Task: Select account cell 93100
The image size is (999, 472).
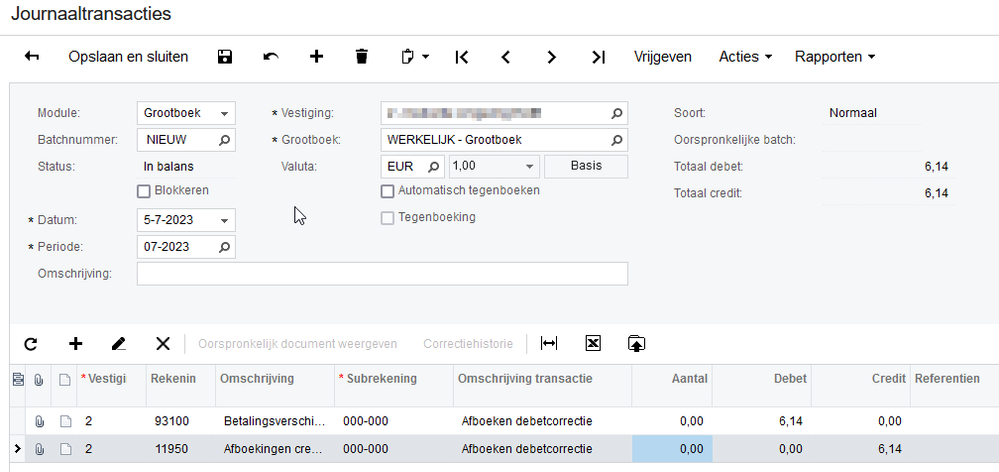Action: [x=180, y=421]
